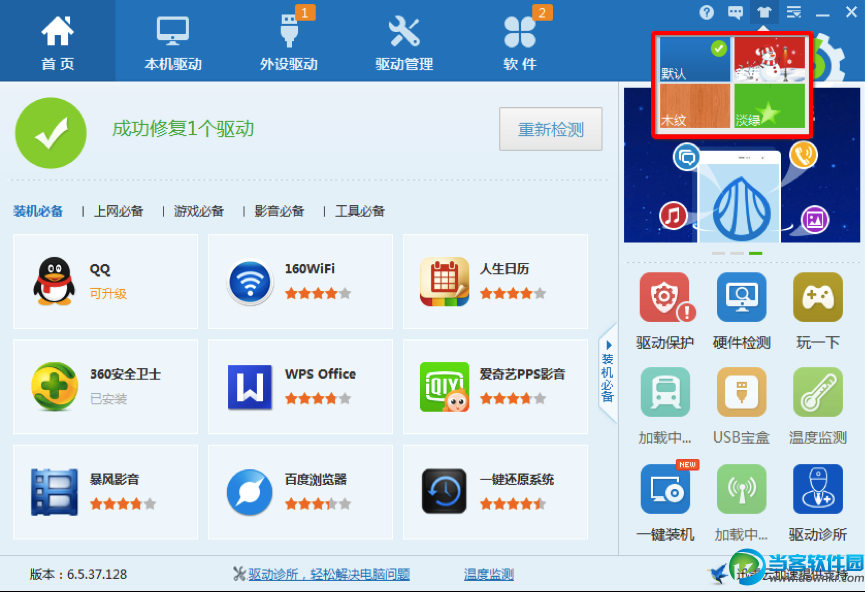Click 版本：6.5.37.128 version text

[x=78, y=574]
